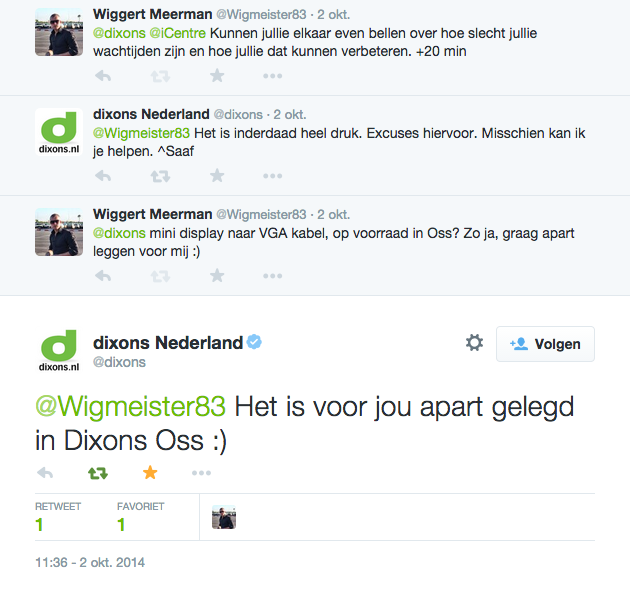Open more options on dixons 'Excuses hiervoor' tweet
Image resolution: width=630 pixels, height=598 pixels.
(272, 176)
